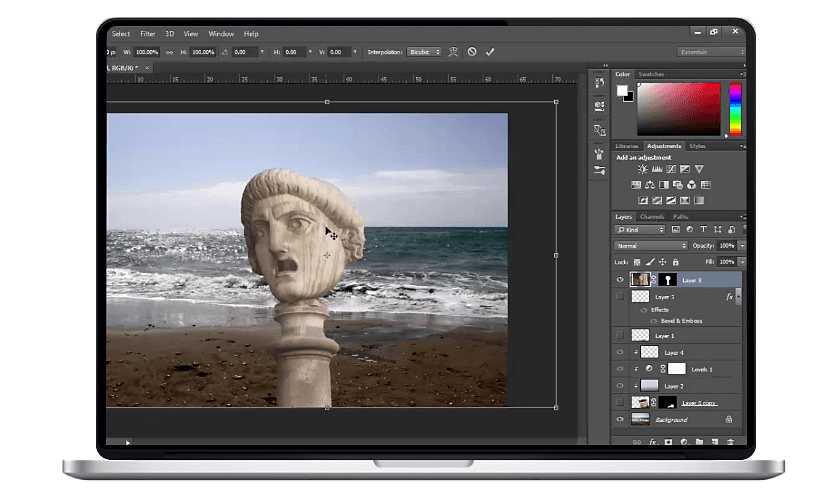
Task: Click the new group folder icon
Action: click(x=700, y=441)
